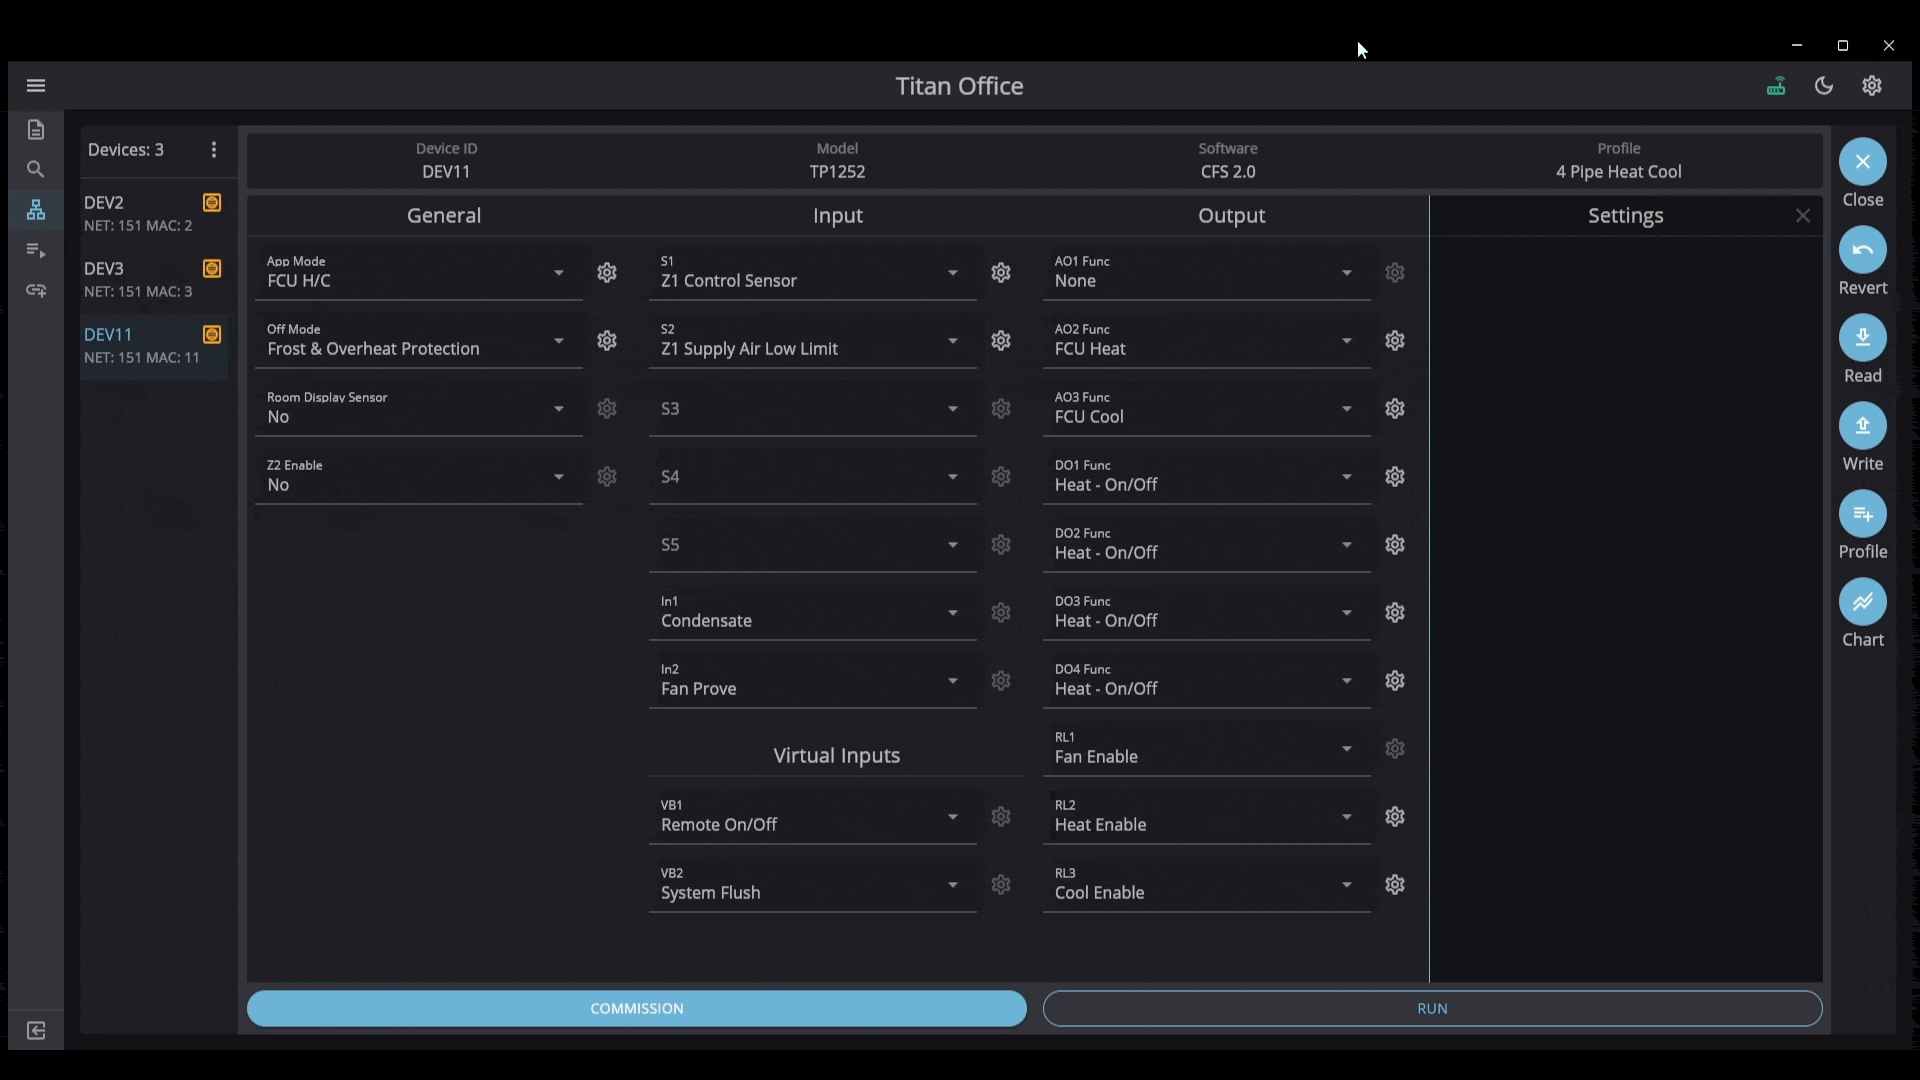Click the green gateway connection icon
Image resolution: width=1920 pixels, height=1080 pixels.
point(1777,86)
